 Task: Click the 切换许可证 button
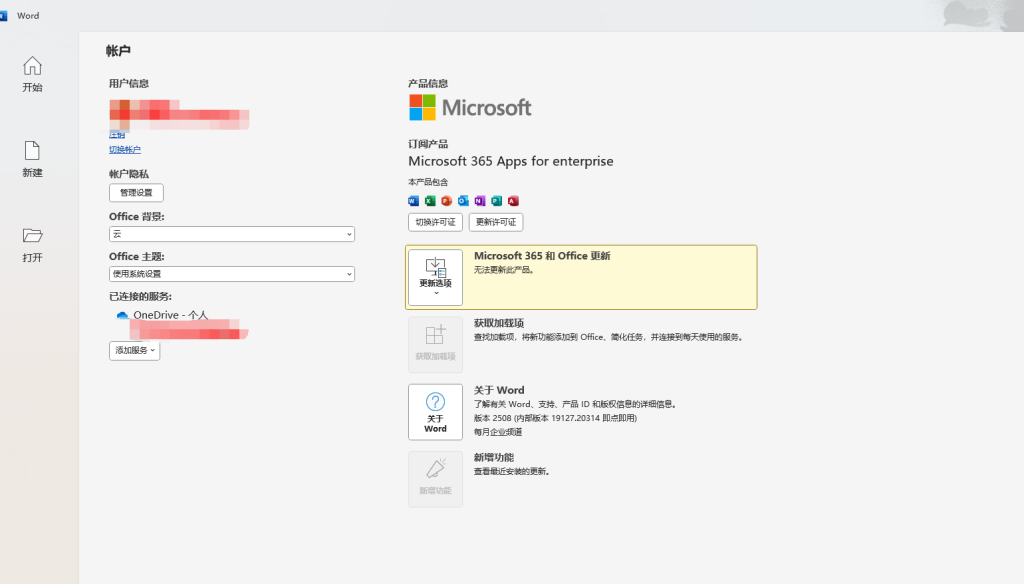[434, 222]
